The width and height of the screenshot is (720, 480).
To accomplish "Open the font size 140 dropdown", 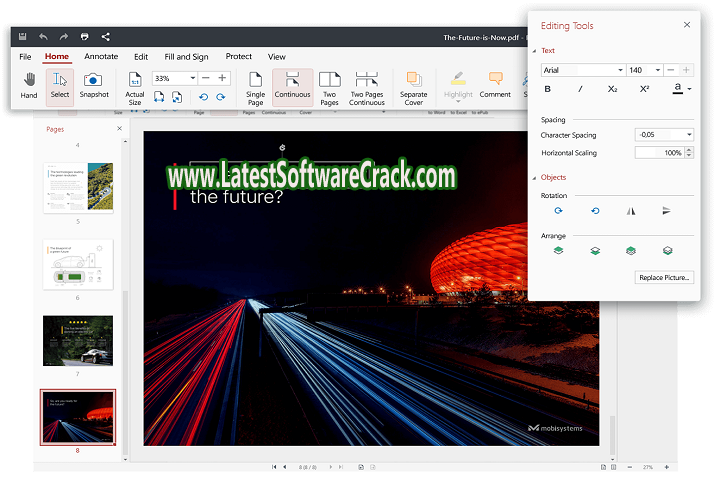I will 658,70.
